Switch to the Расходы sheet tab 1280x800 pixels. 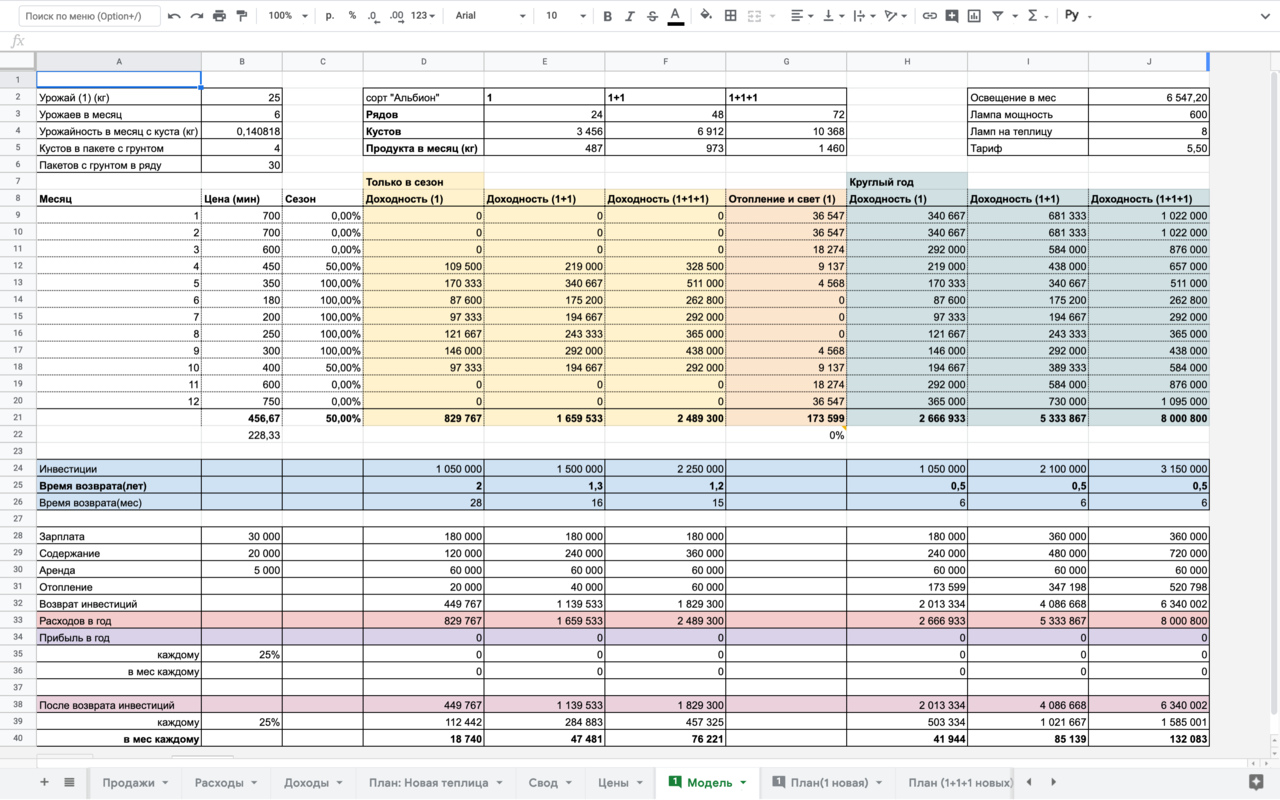tap(226, 782)
